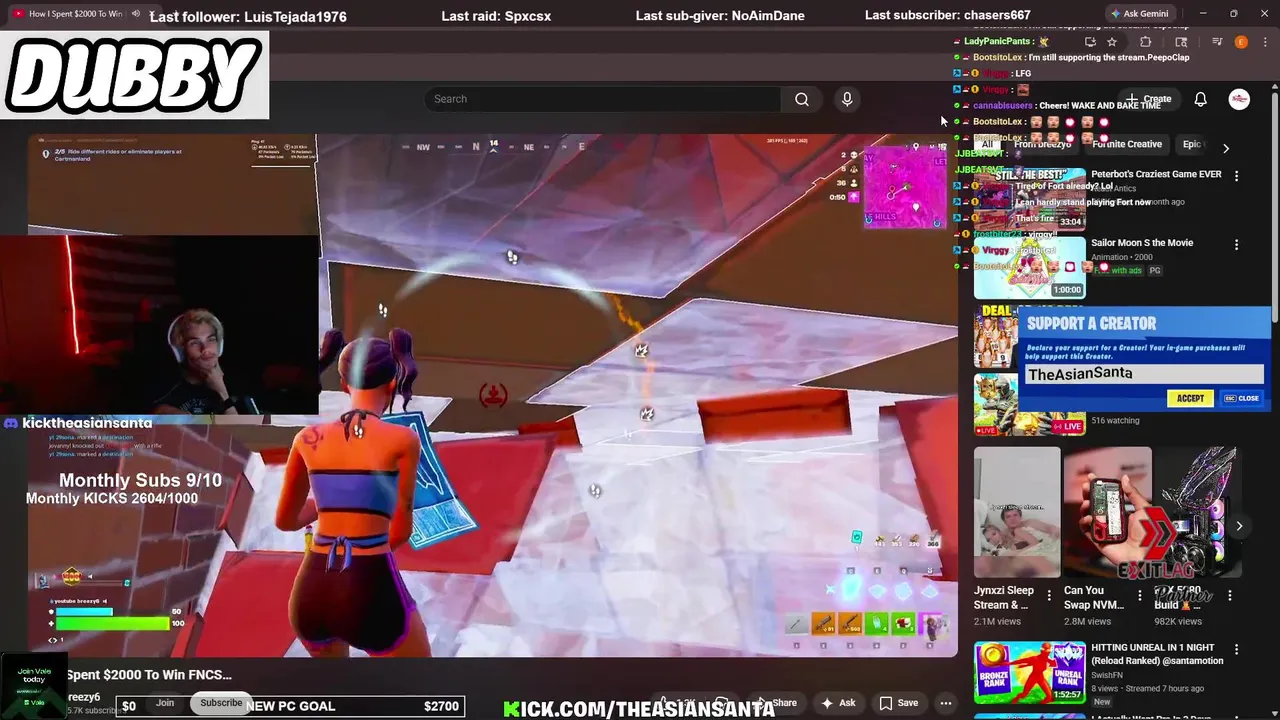Click the Join channel button
This screenshot has height=720, width=1280.
(x=165, y=703)
